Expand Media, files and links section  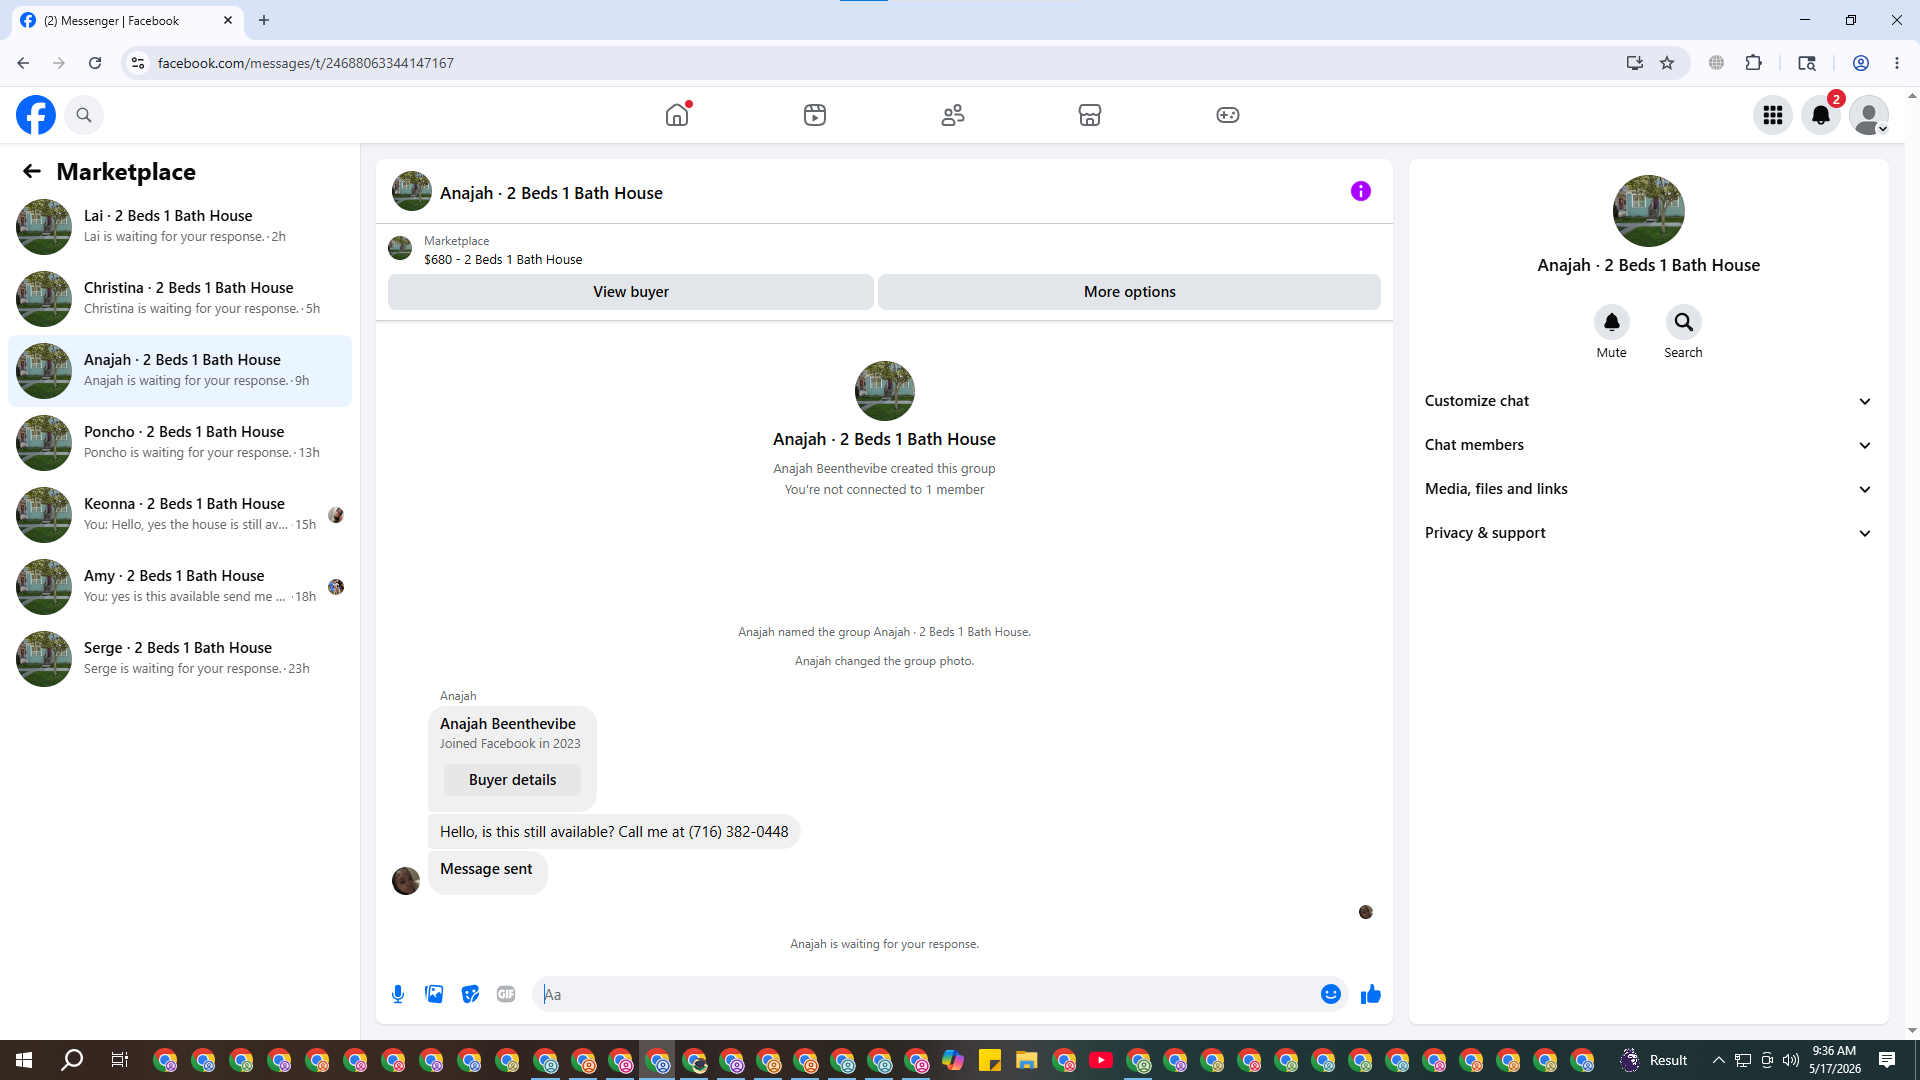point(1648,489)
